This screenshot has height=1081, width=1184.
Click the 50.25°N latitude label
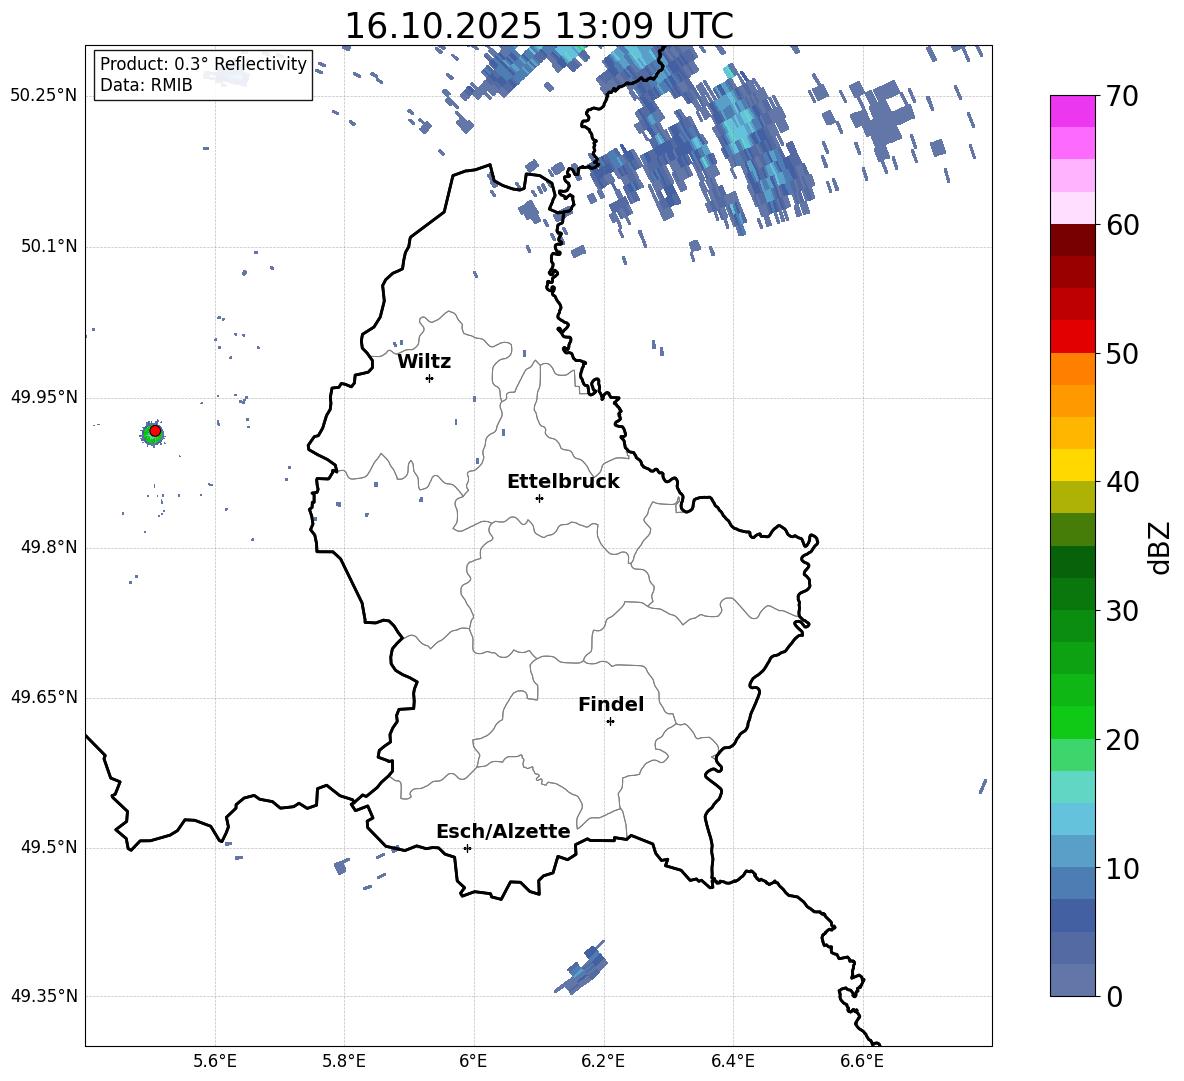[44, 95]
